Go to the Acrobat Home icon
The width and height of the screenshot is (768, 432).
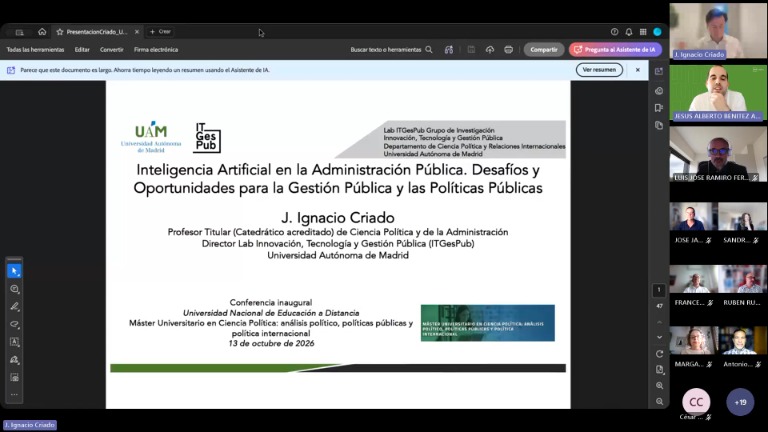coord(42,32)
